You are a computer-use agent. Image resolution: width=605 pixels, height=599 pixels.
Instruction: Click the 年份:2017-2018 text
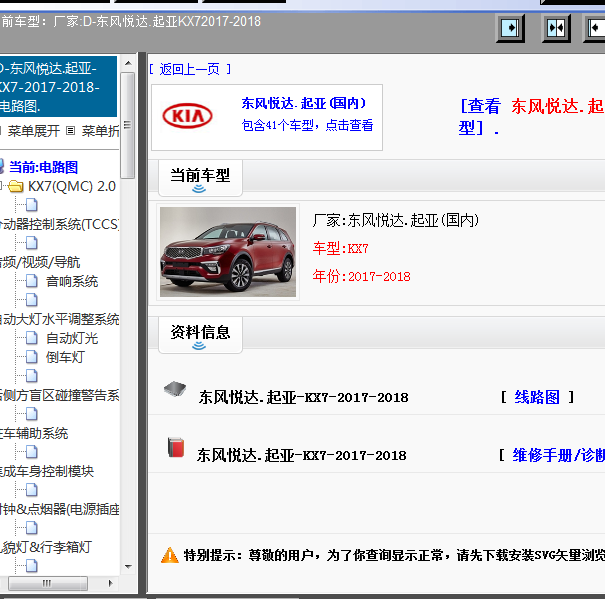(362, 276)
